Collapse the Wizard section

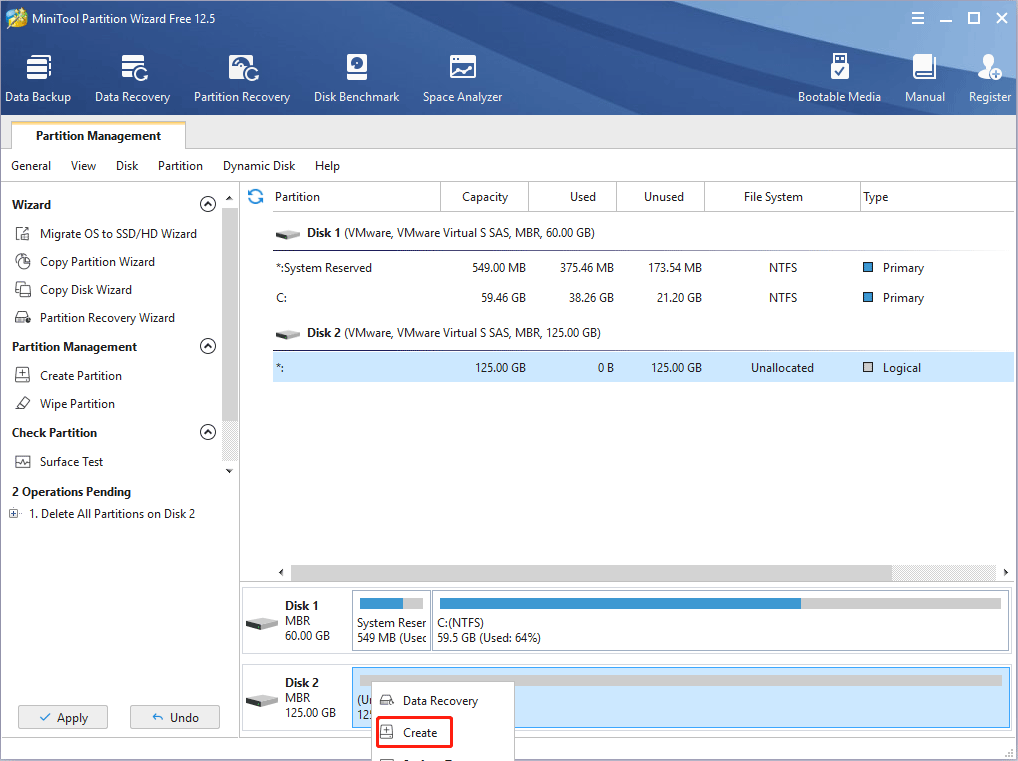coord(208,205)
